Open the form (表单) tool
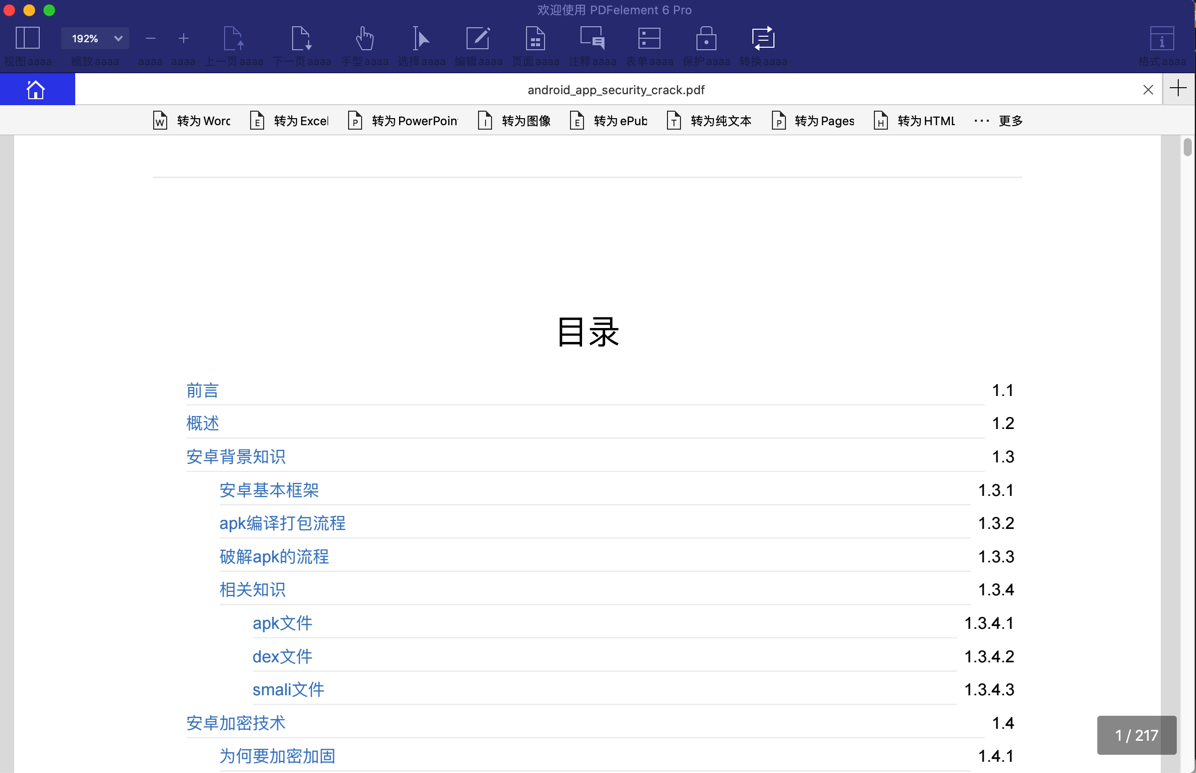Viewport: 1196px width, 773px height. [x=649, y=38]
